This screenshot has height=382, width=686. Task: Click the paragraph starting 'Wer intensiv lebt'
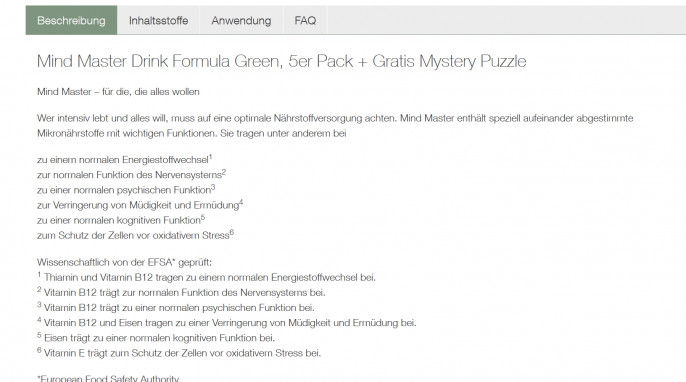tap(335, 126)
